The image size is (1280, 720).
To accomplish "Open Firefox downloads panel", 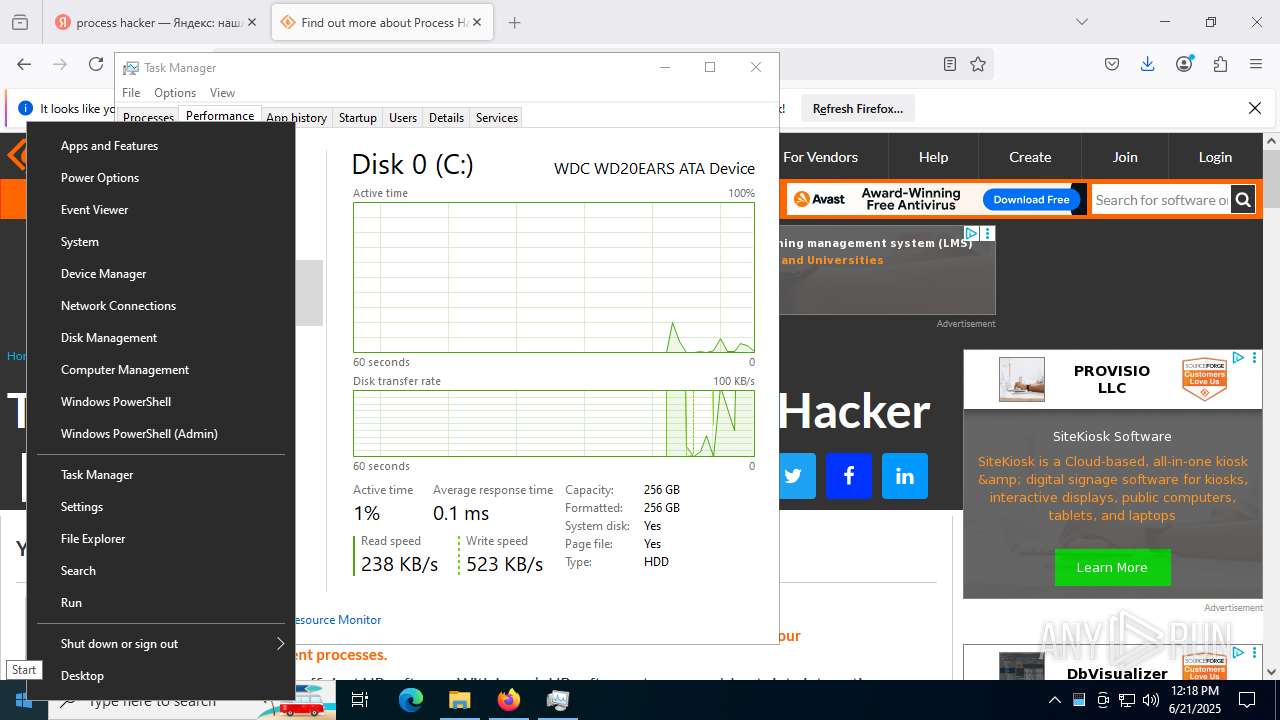I will click(x=1148, y=64).
